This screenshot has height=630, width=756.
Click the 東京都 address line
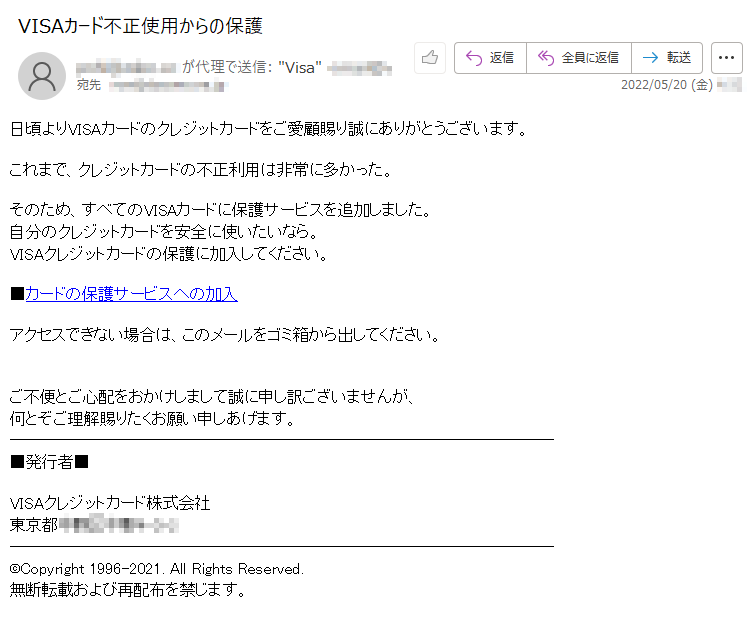click(94, 524)
